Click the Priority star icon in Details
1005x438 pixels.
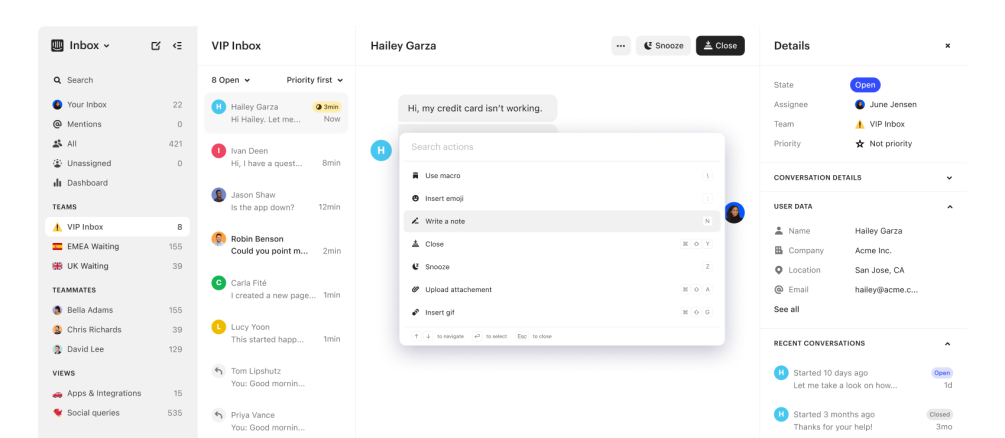(859, 144)
